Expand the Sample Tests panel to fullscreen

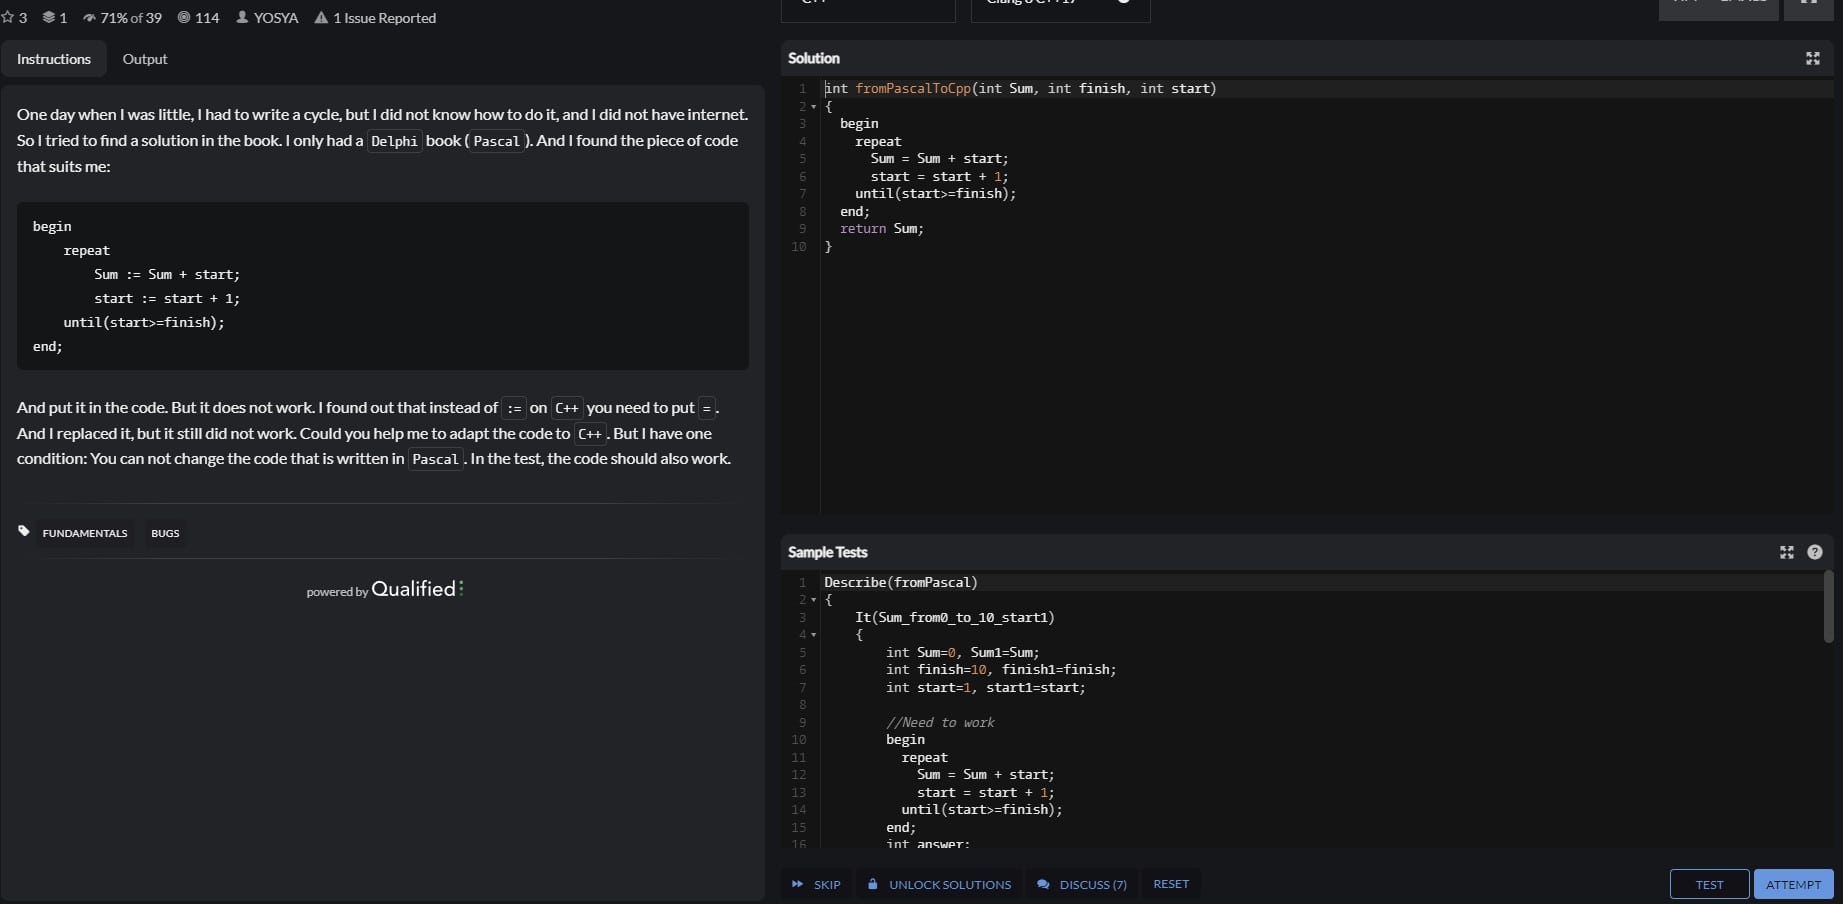pyautogui.click(x=1786, y=552)
